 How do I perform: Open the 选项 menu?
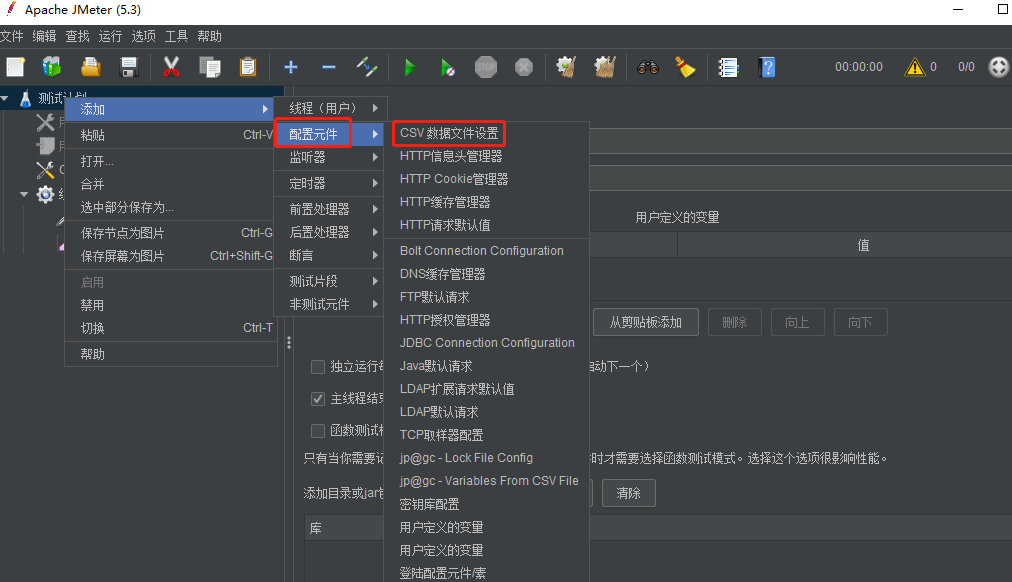coord(143,36)
